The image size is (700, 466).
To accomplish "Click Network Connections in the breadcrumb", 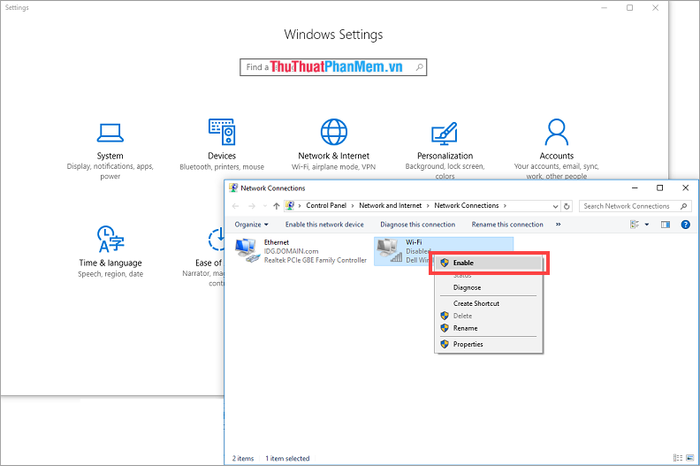I will (x=467, y=206).
